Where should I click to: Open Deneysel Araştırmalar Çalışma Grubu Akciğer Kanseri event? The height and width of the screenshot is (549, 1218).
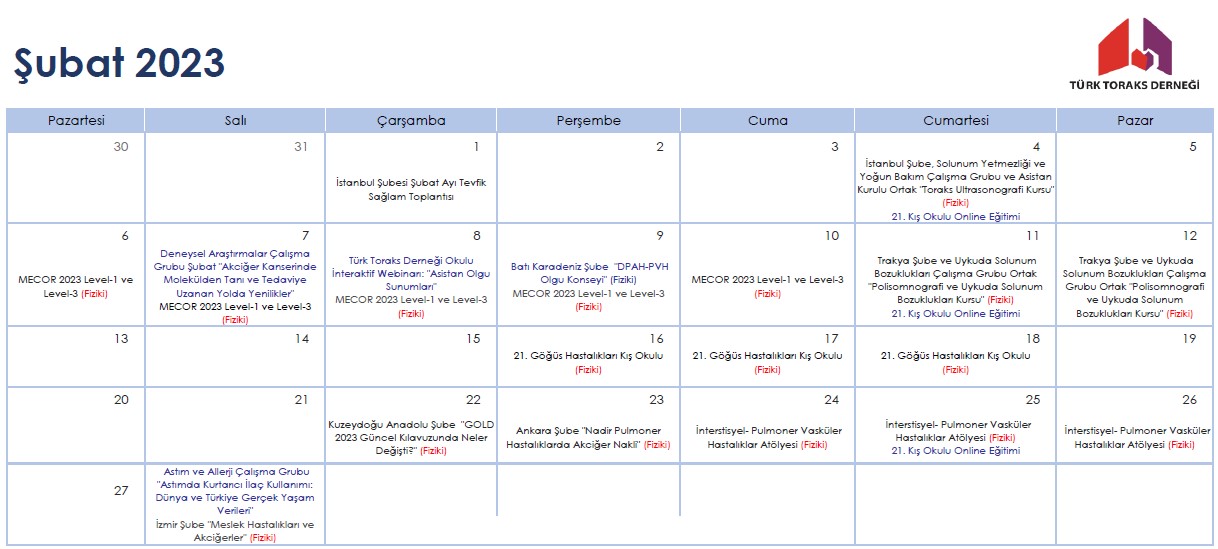click(235, 273)
